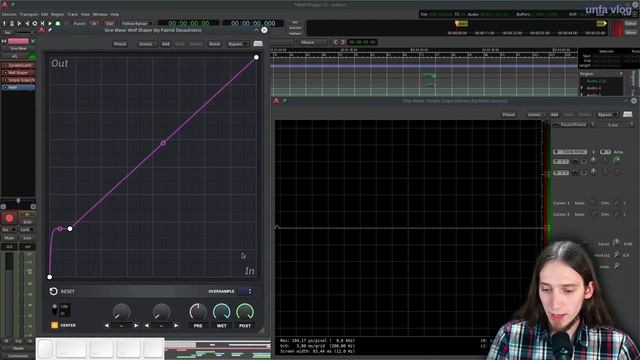Adjust the POST gain knob
Viewport: 640px width, 360px height.
pyautogui.click(x=245, y=312)
